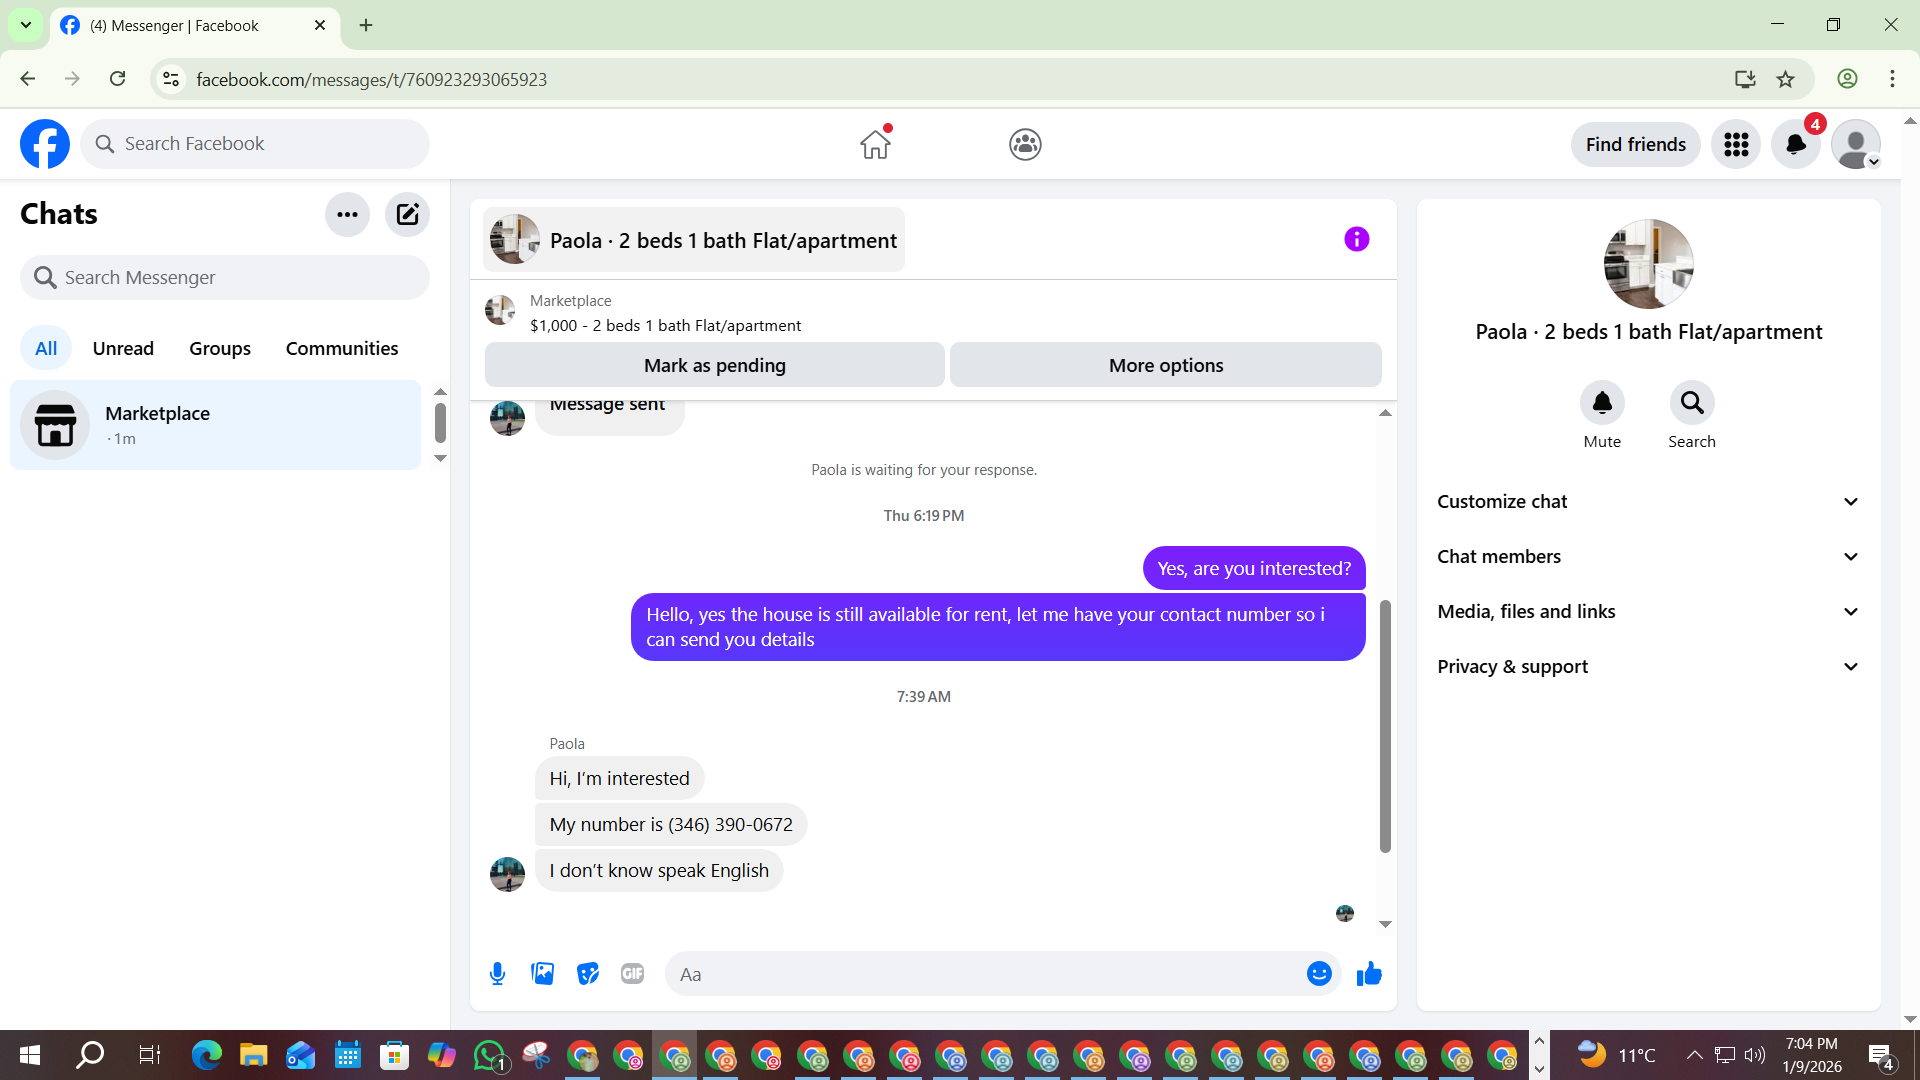Image resolution: width=1920 pixels, height=1080 pixels.
Task: Open WhatsApp from the Windows taskbar
Action: click(x=489, y=1055)
